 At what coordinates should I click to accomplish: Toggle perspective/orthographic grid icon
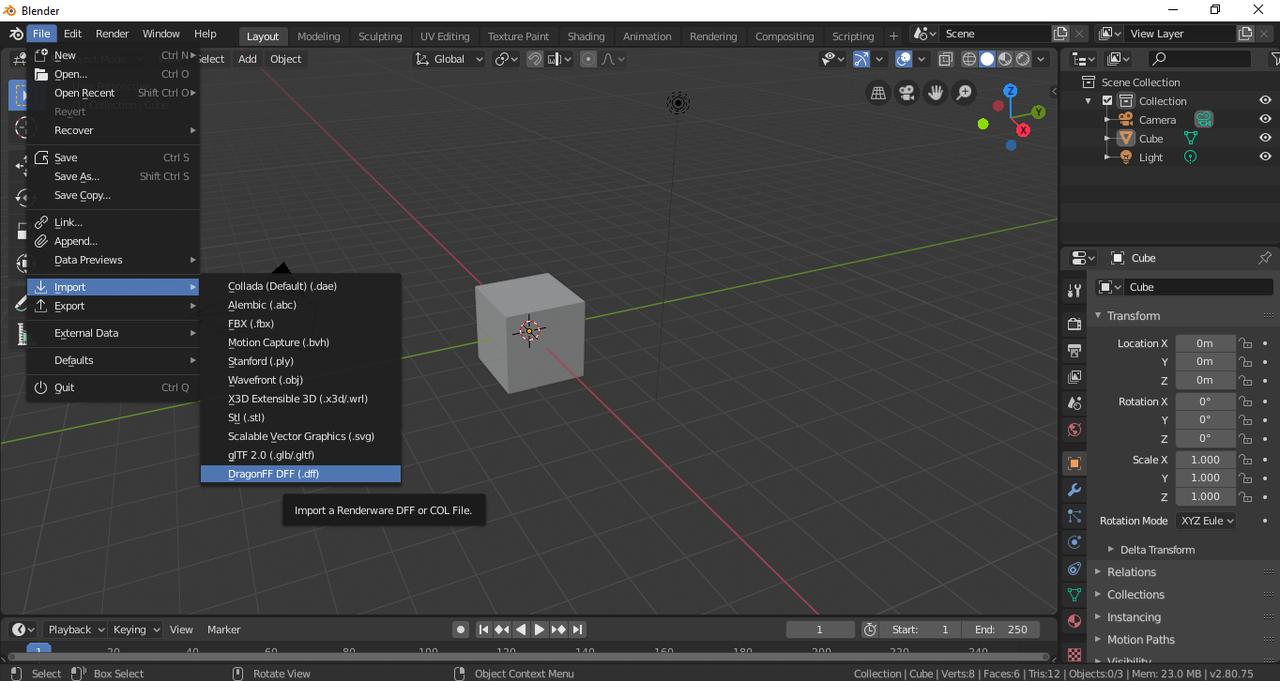[x=878, y=93]
